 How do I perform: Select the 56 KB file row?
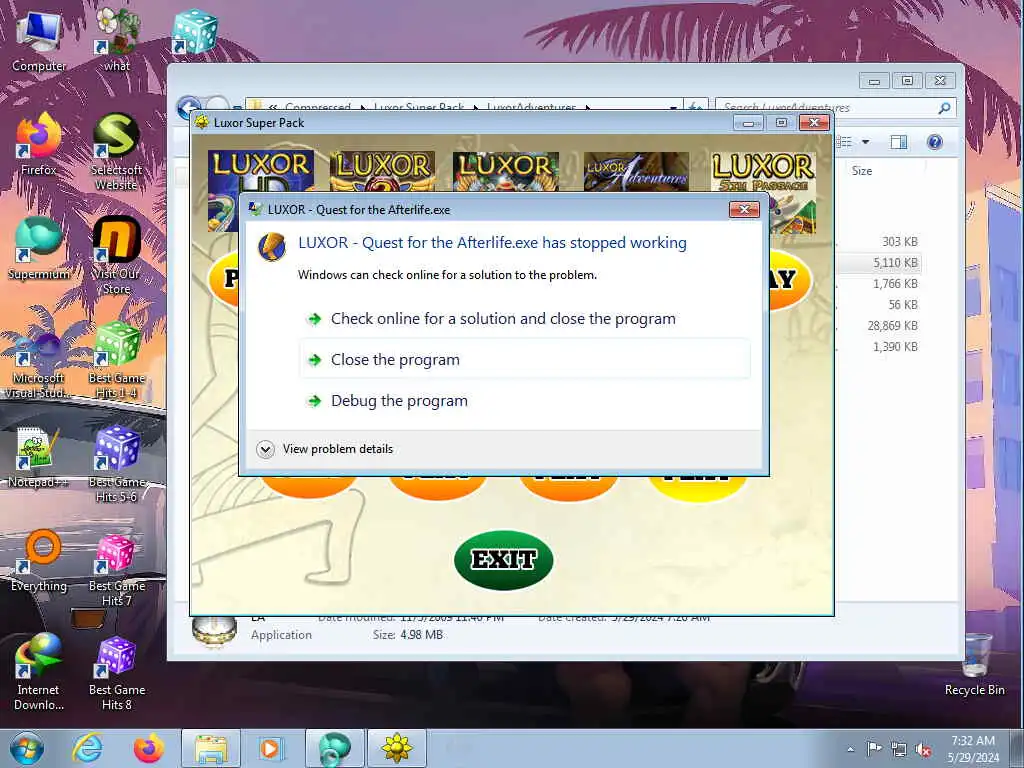[878, 304]
